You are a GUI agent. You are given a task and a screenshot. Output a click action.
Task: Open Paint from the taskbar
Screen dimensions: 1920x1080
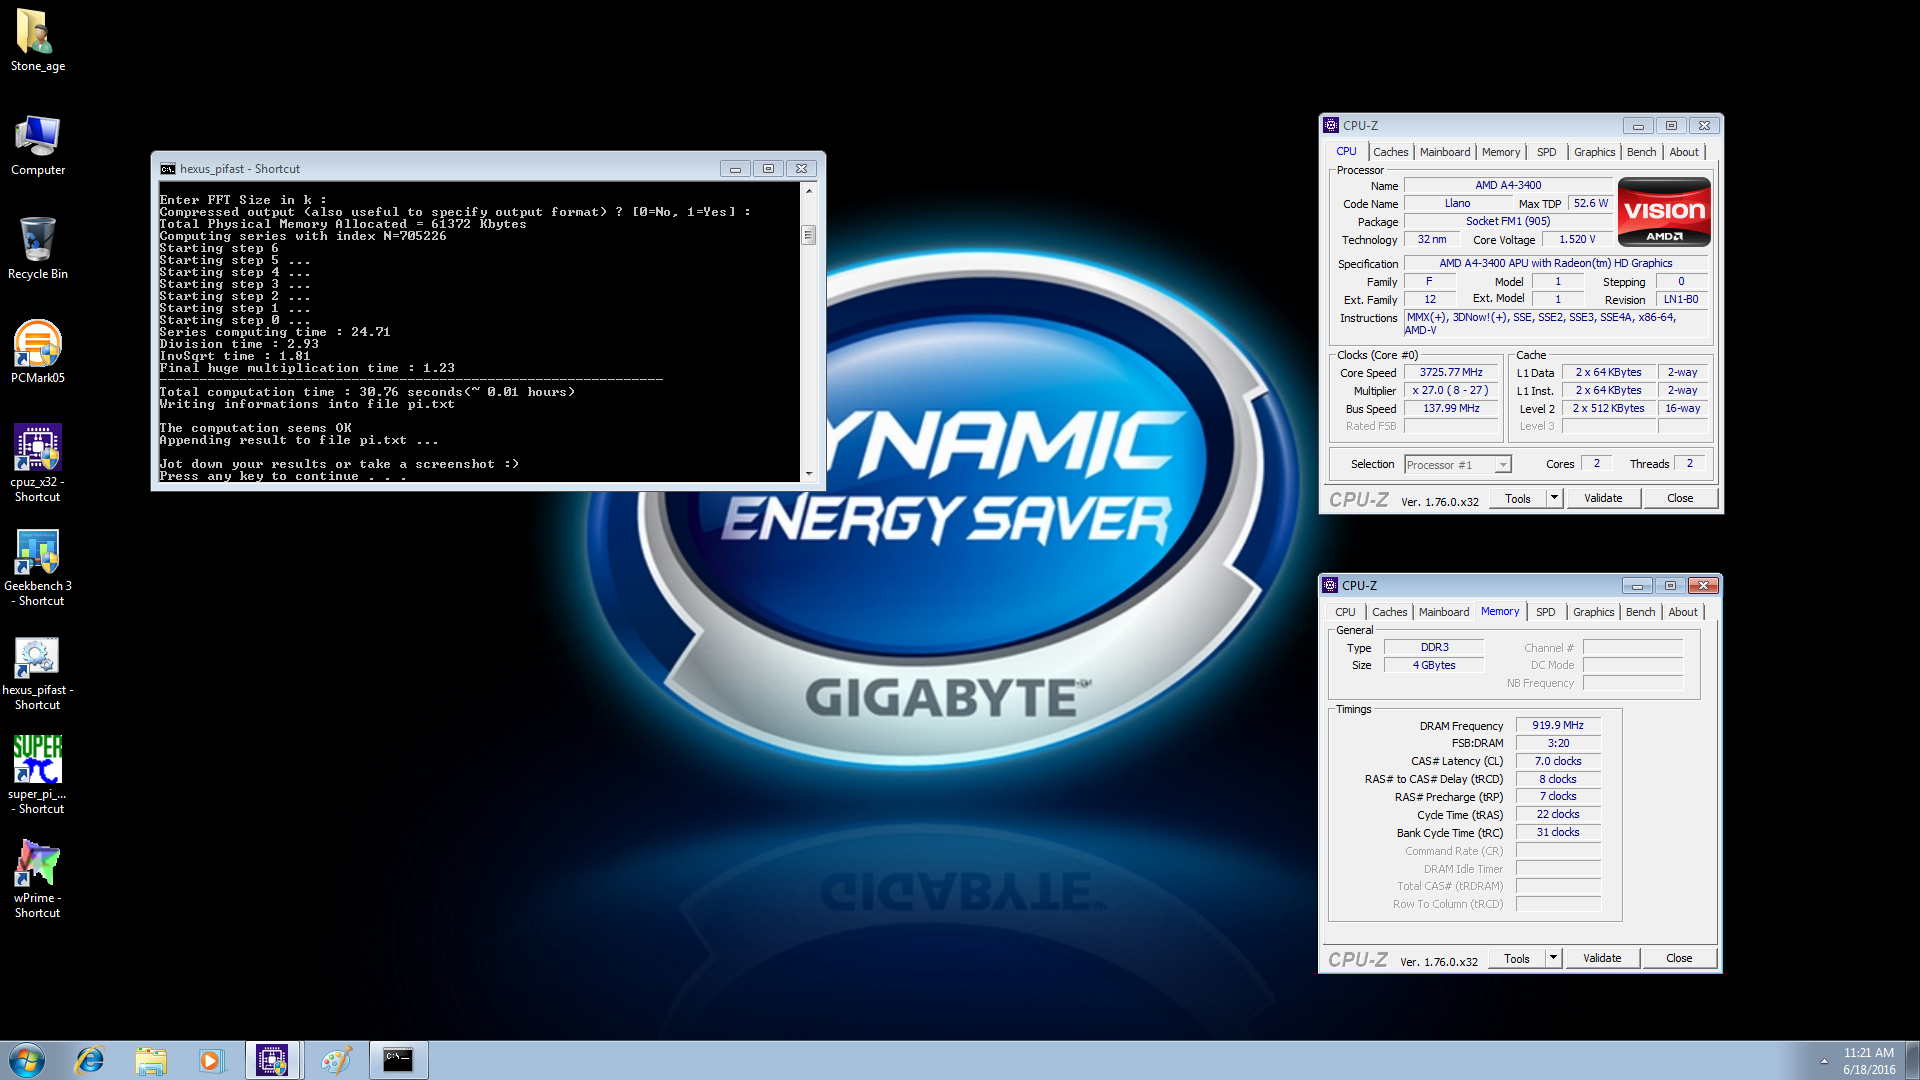click(335, 1060)
